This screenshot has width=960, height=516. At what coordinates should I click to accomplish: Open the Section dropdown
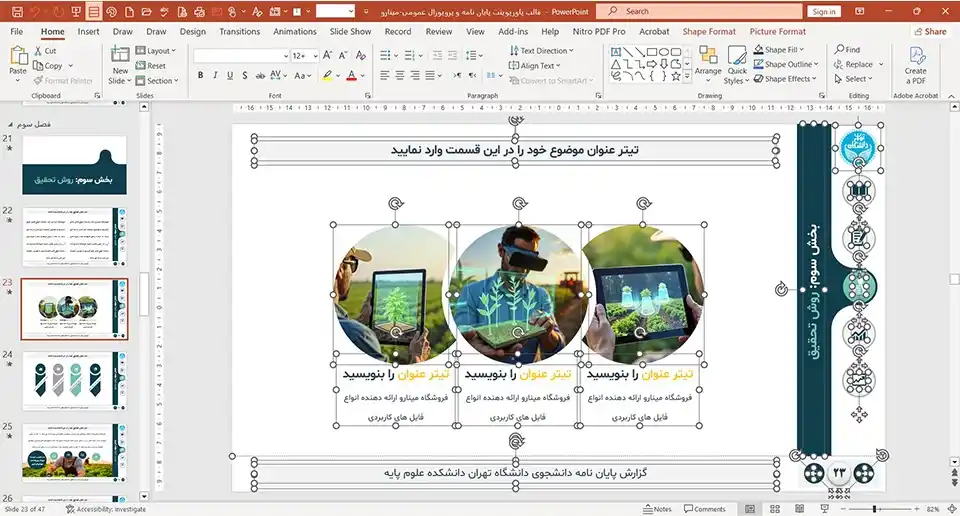pyautogui.click(x=157, y=80)
